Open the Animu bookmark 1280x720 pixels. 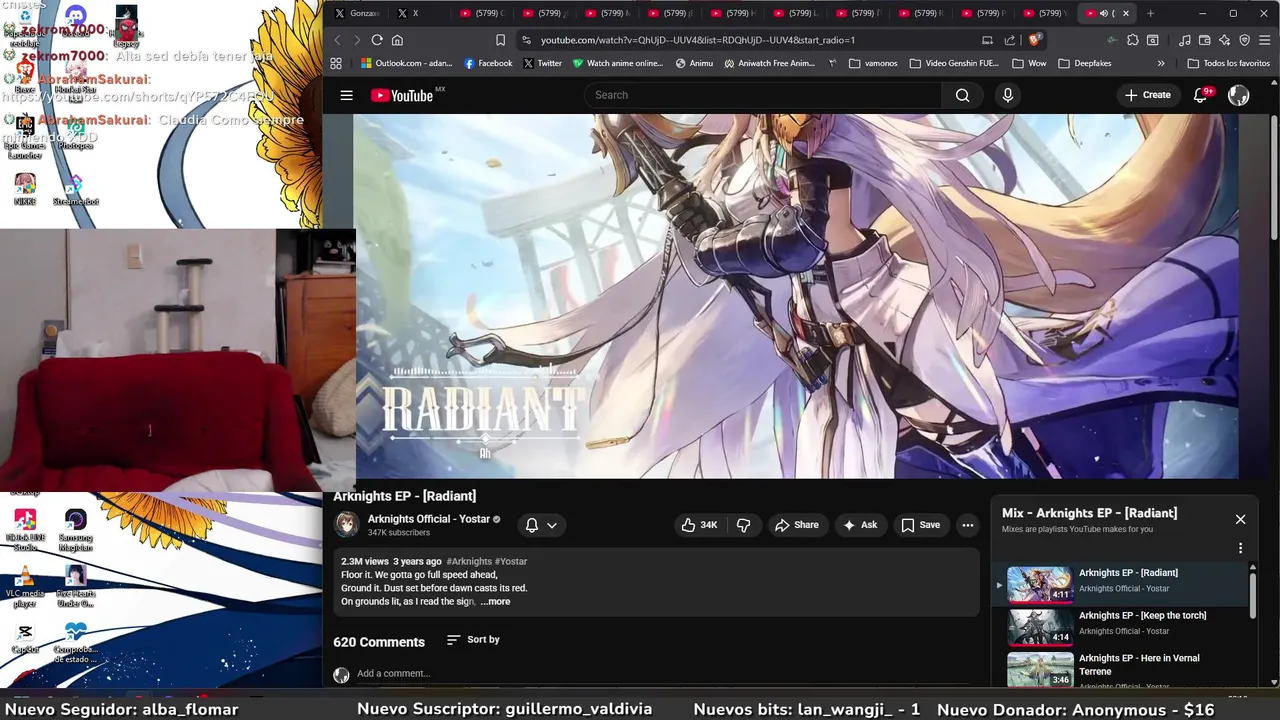(694, 63)
